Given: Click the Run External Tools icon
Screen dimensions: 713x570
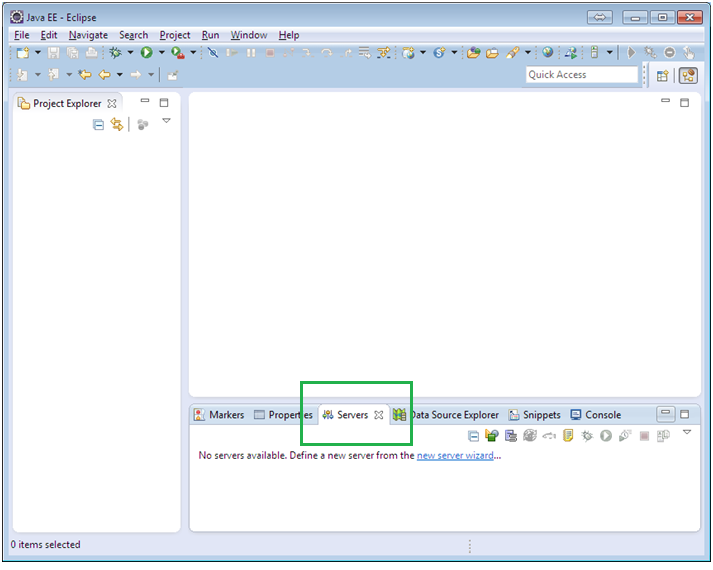Looking at the screenshot, I should (x=177, y=53).
